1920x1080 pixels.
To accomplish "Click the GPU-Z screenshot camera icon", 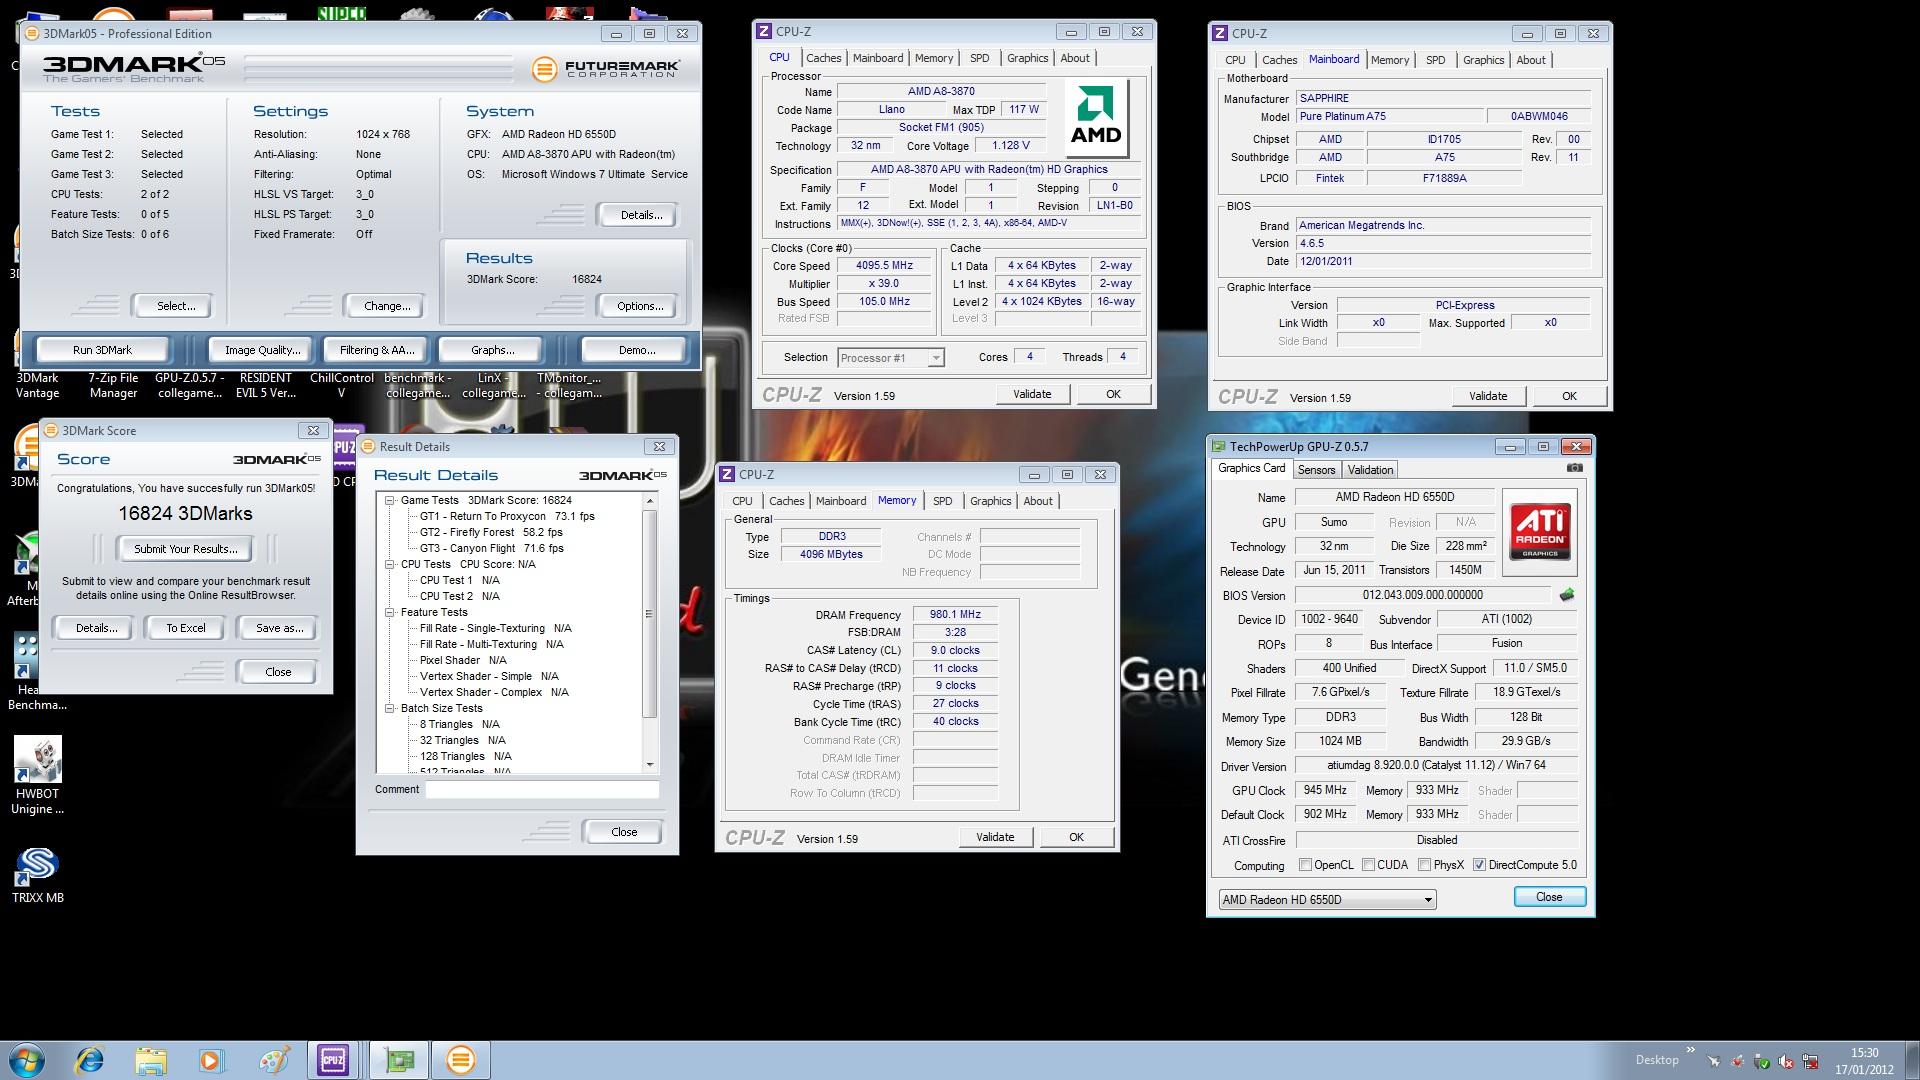I will (1575, 468).
